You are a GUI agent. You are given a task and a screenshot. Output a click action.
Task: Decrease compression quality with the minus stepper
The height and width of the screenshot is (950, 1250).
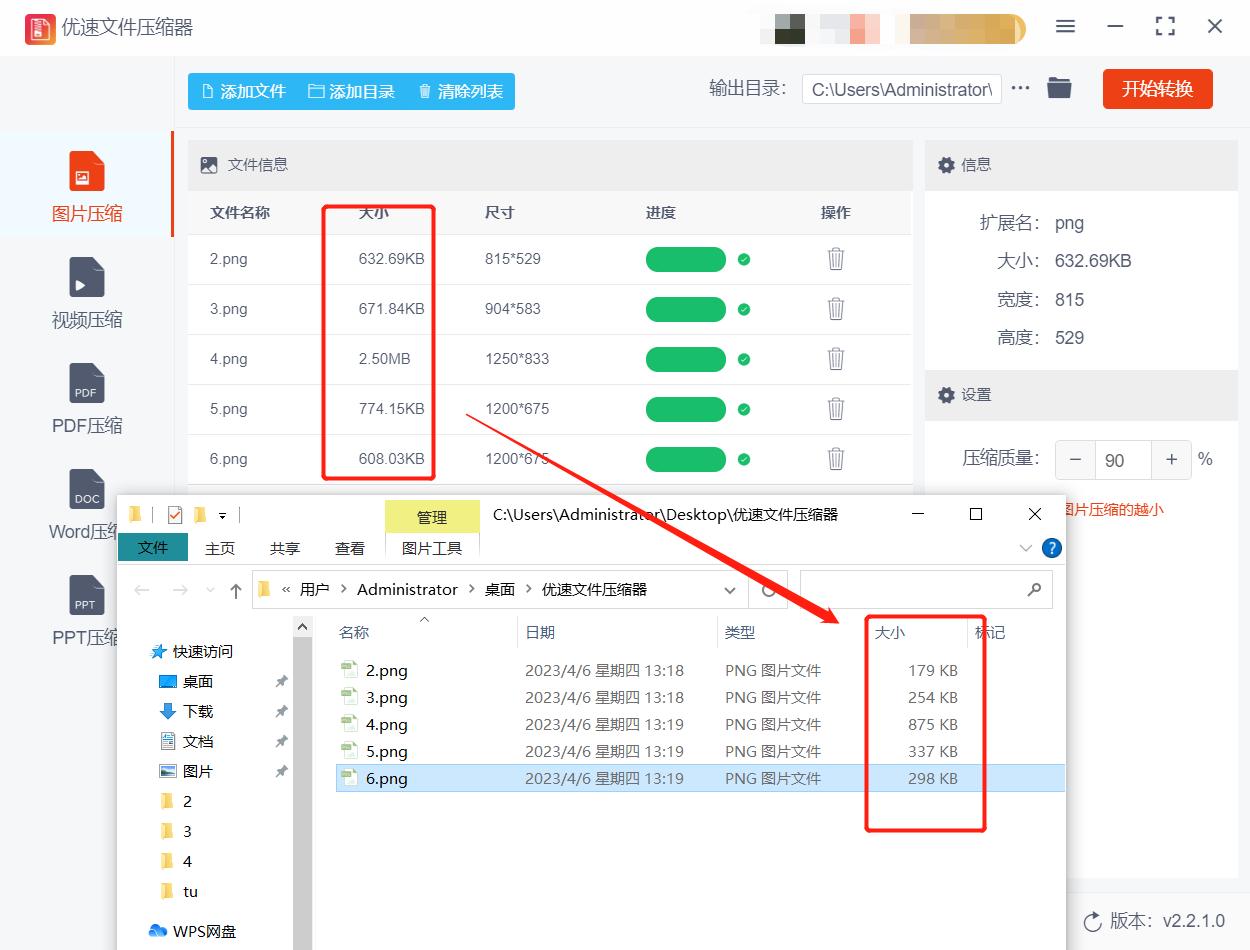click(1075, 459)
